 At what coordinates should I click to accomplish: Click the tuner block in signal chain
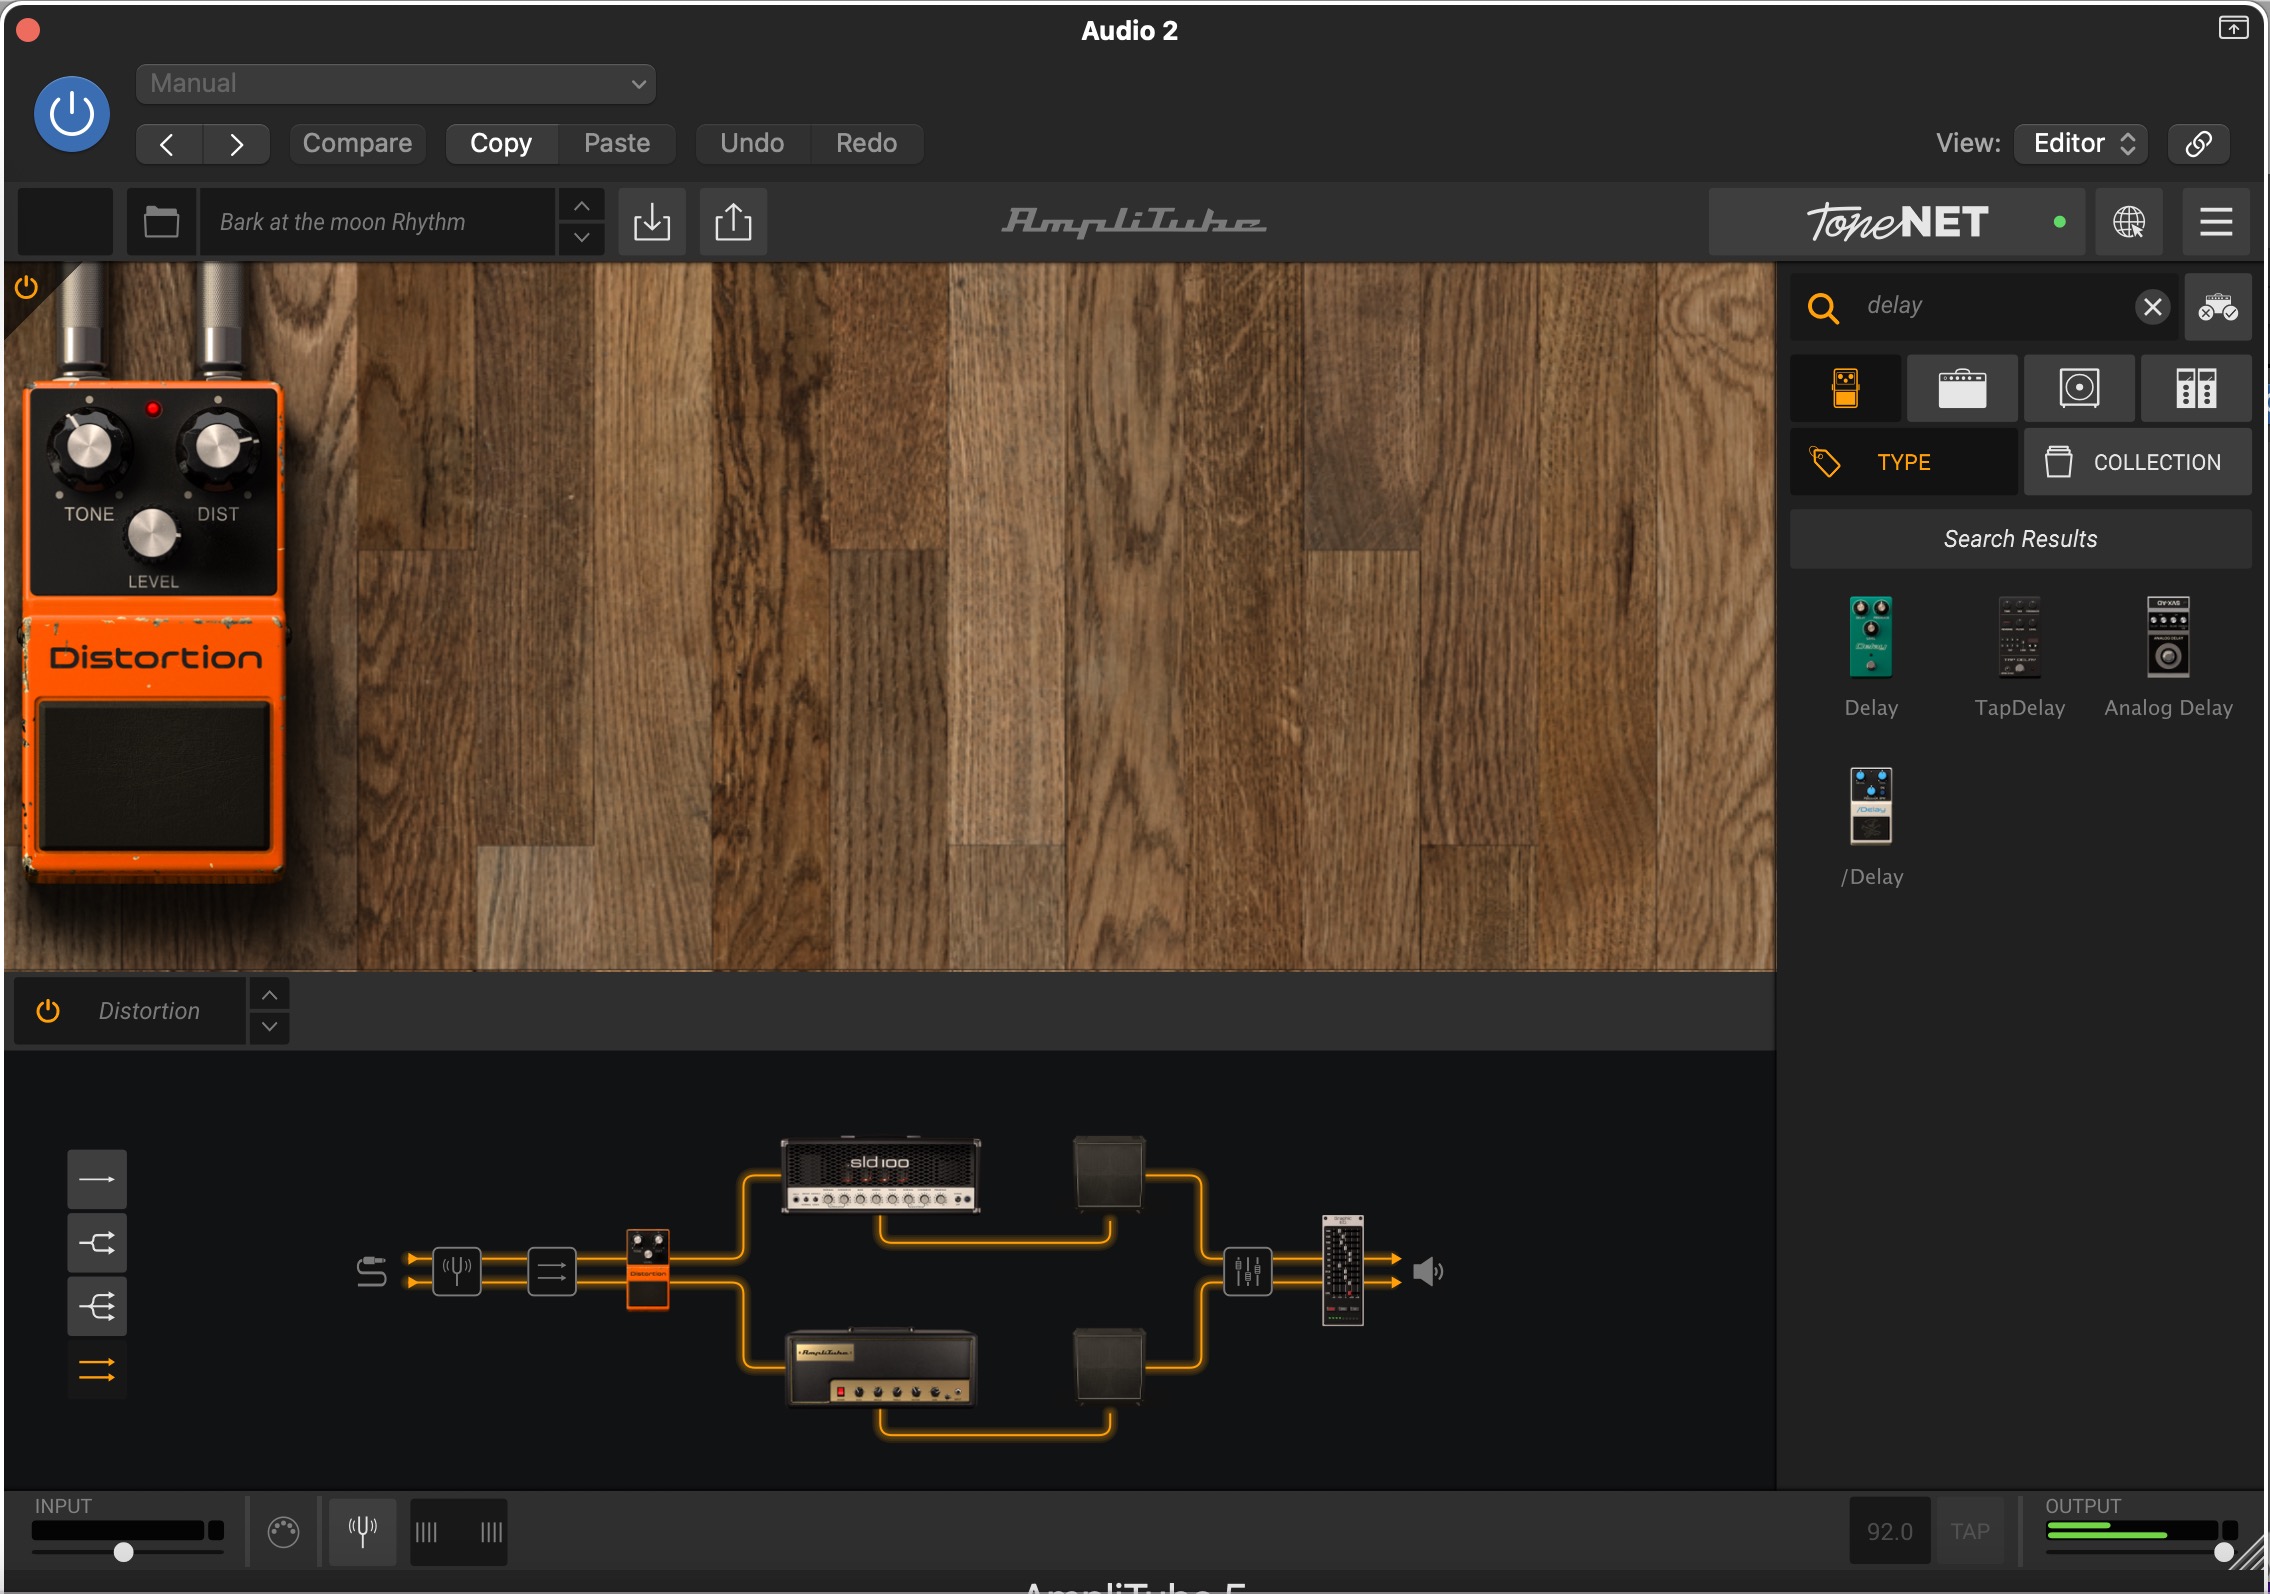pyautogui.click(x=457, y=1272)
